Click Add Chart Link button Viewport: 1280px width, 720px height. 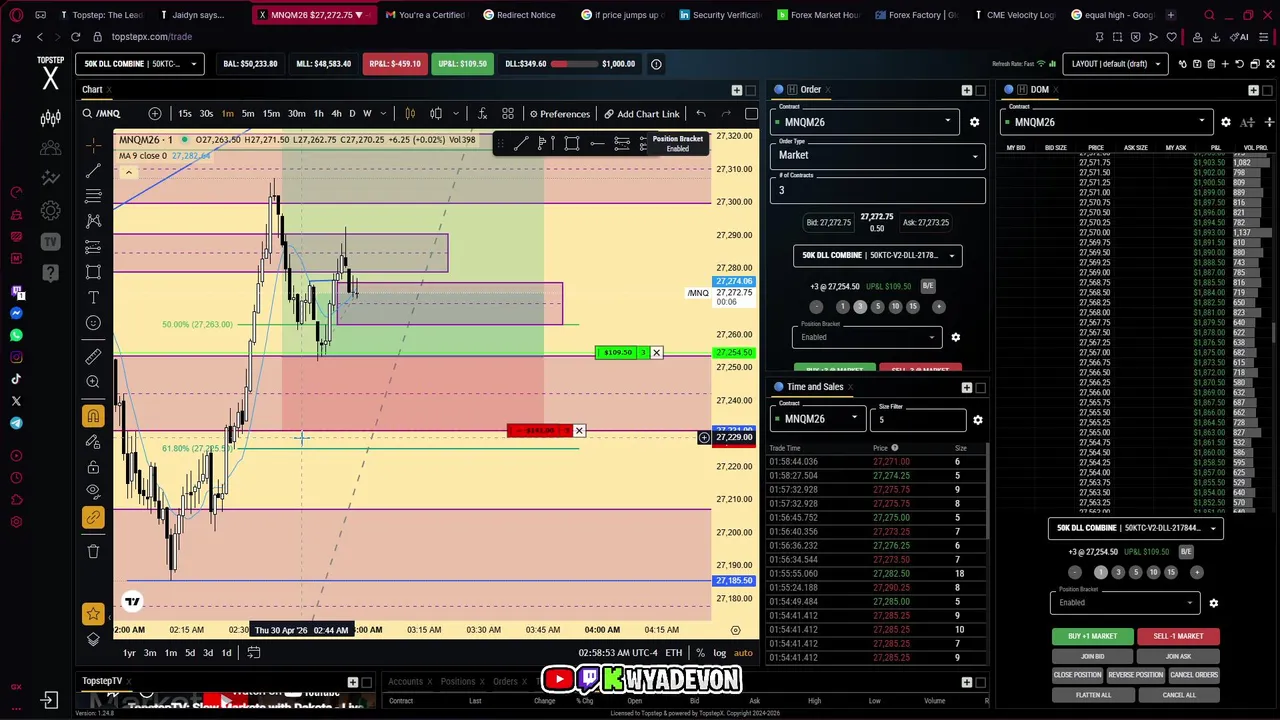(x=641, y=114)
